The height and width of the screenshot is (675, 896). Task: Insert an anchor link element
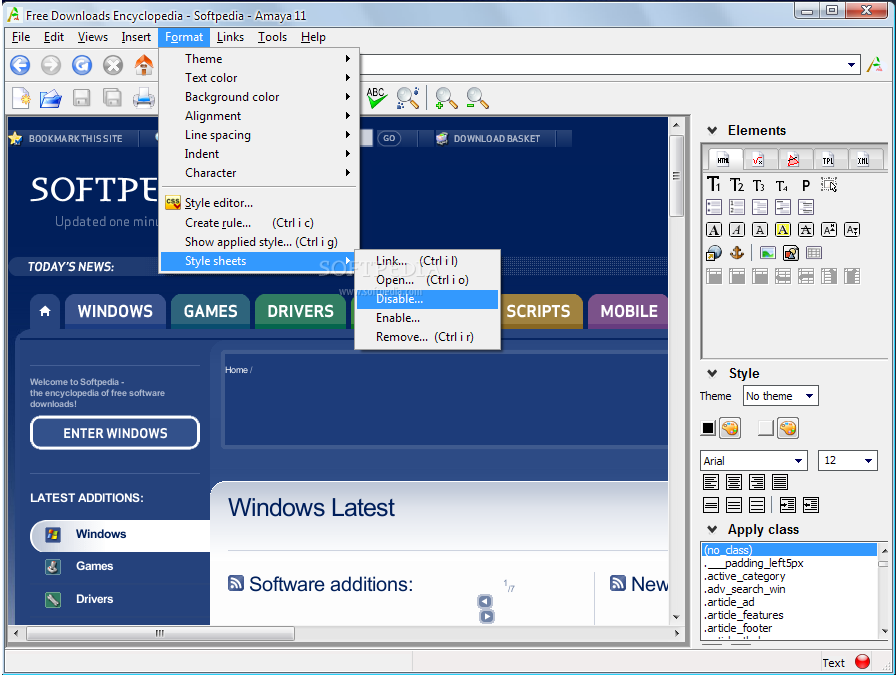pyautogui.click(x=737, y=253)
